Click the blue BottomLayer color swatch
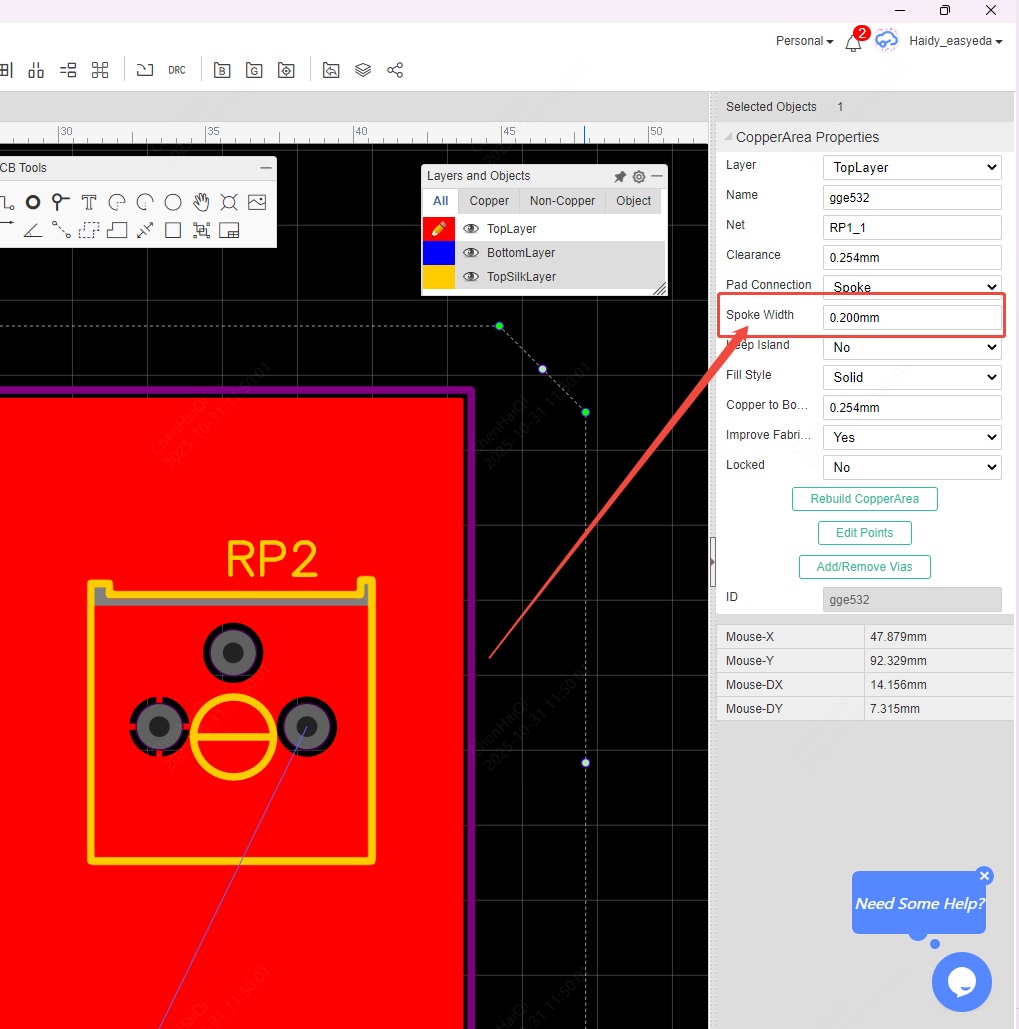 pyautogui.click(x=439, y=253)
